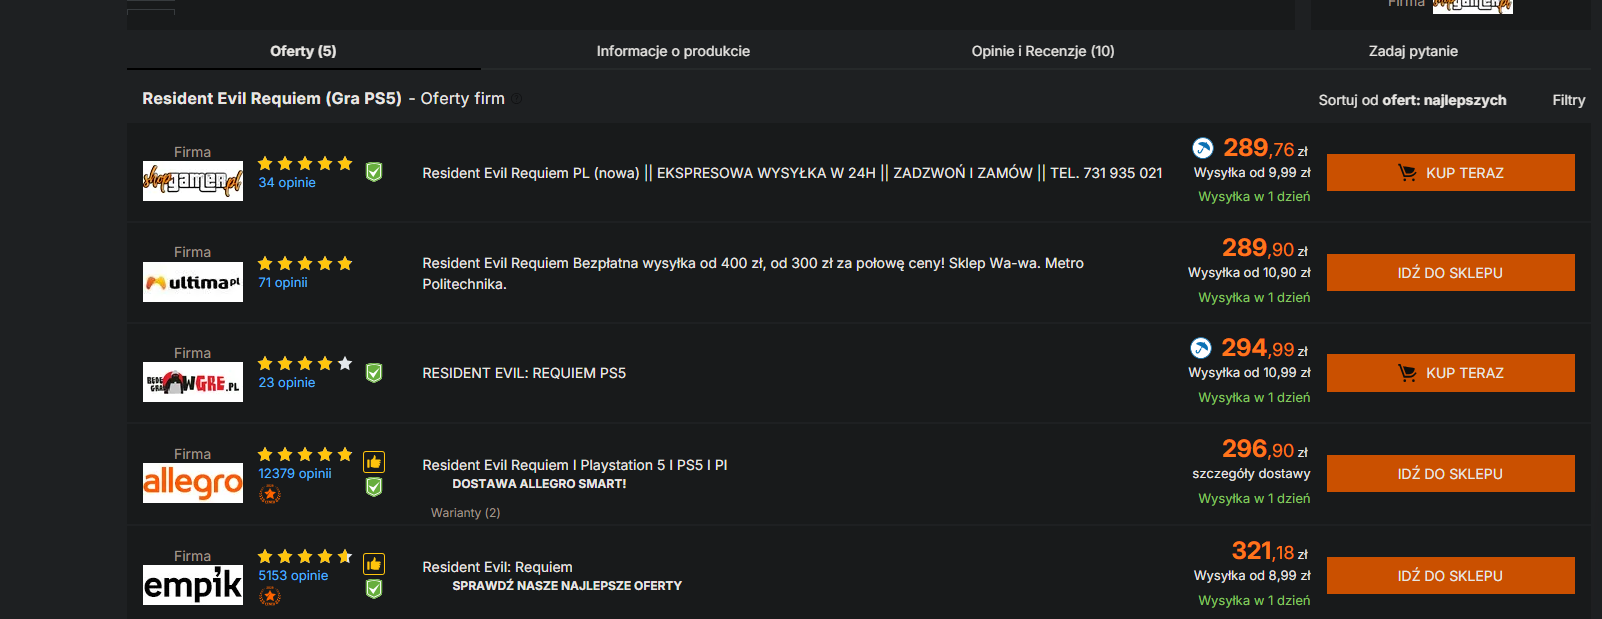
Task: Click the szczegóły dostawy link for Allegro
Action: click(x=1251, y=473)
